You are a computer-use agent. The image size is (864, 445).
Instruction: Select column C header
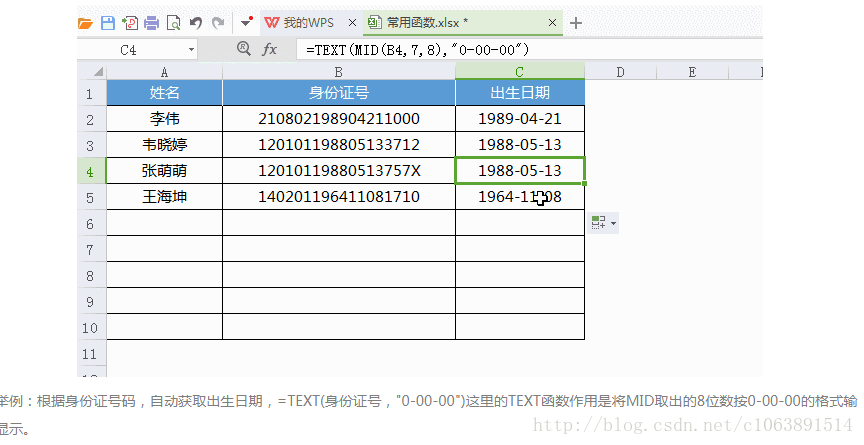tap(520, 72)
